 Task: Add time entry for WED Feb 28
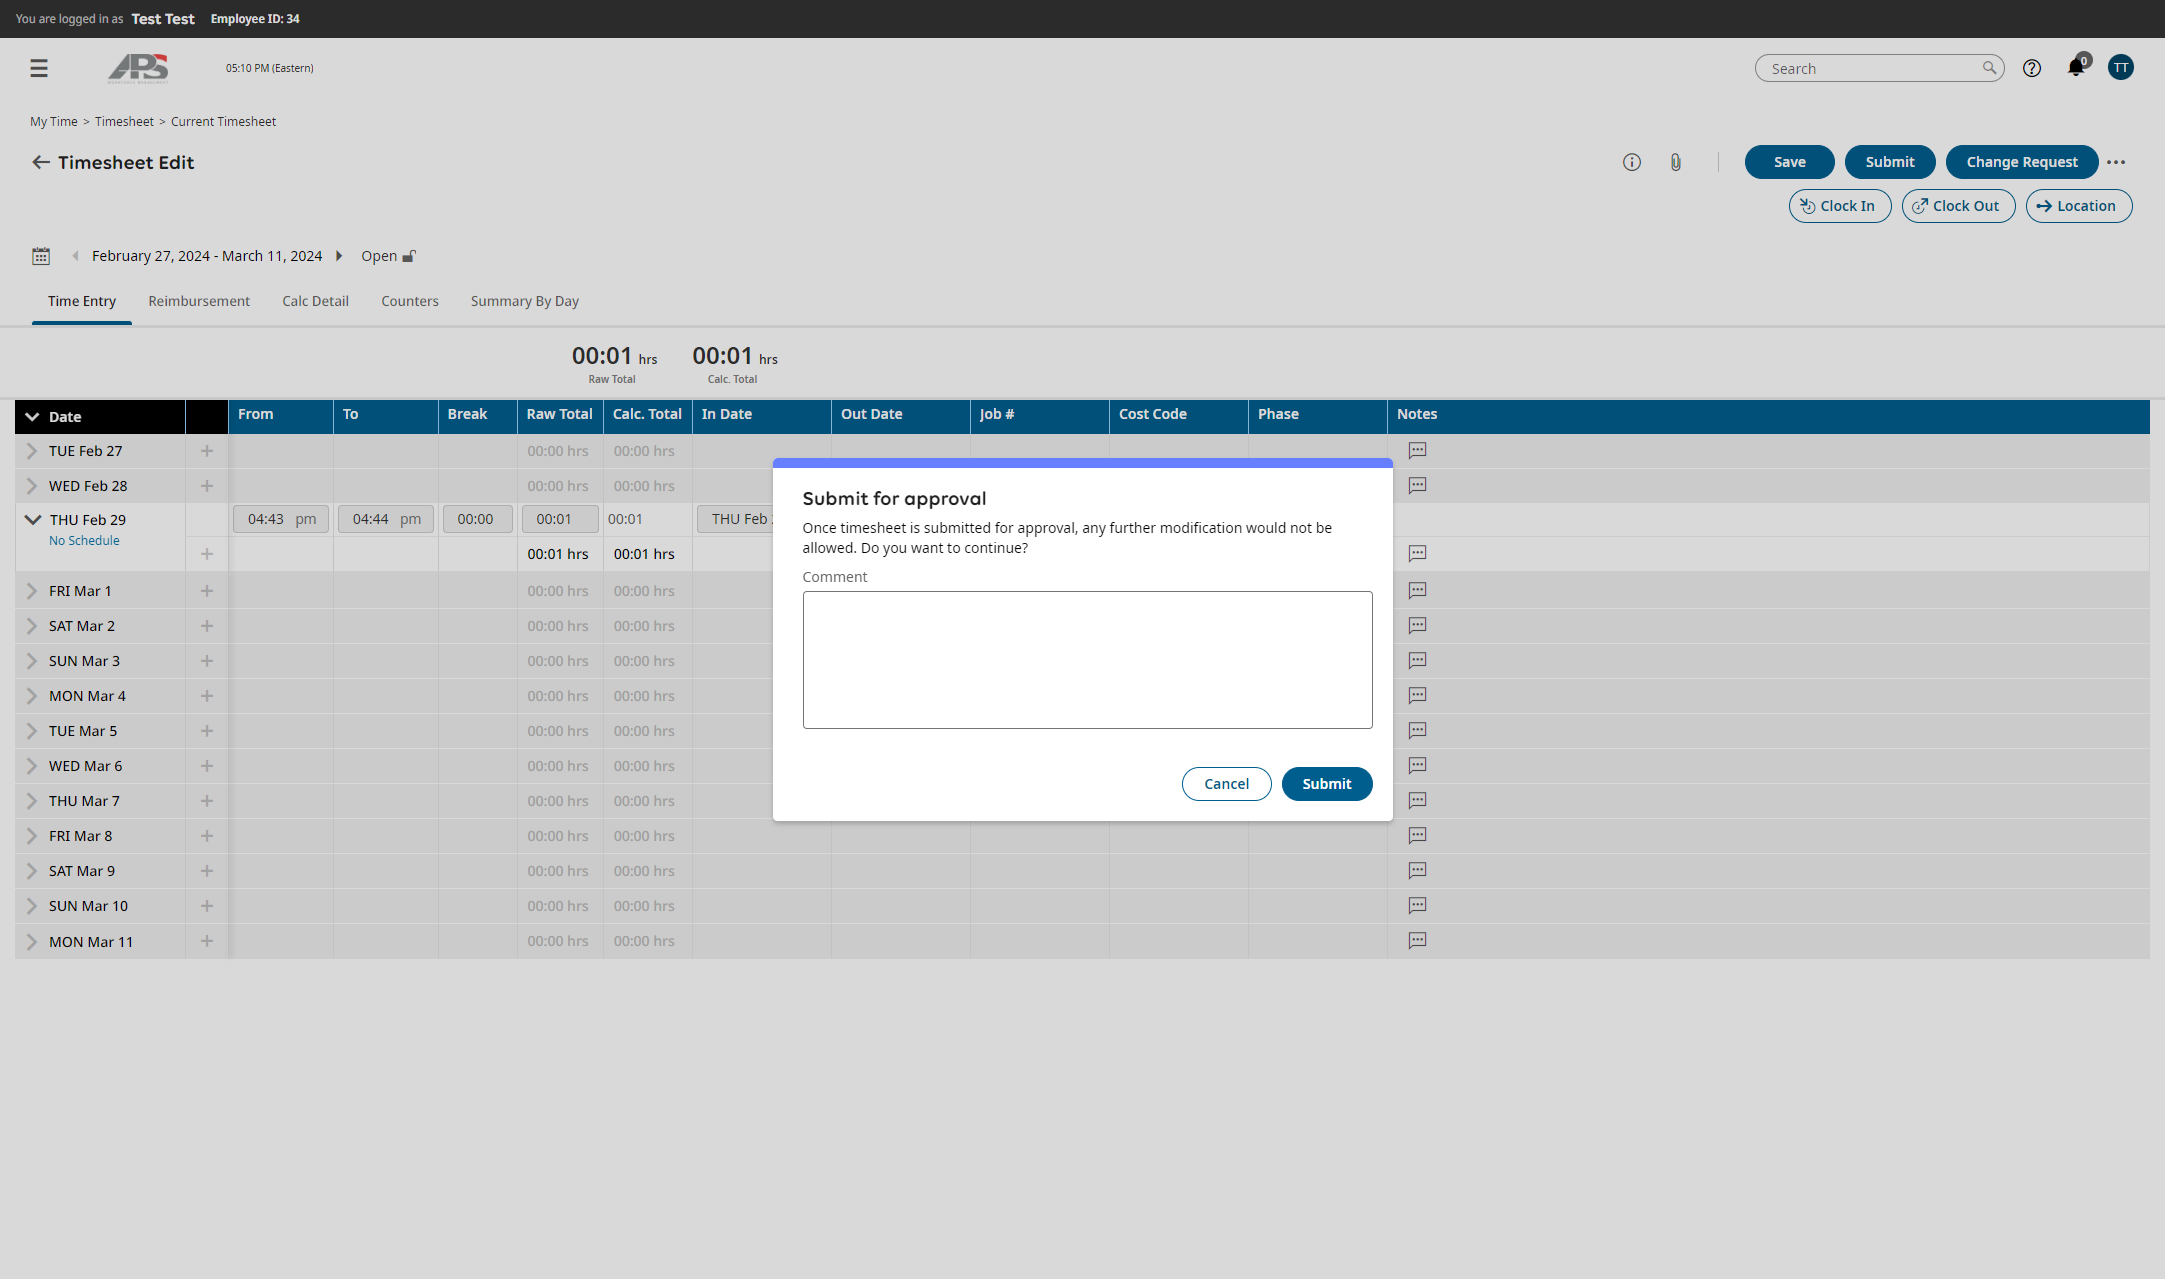[x=207, y=486]
